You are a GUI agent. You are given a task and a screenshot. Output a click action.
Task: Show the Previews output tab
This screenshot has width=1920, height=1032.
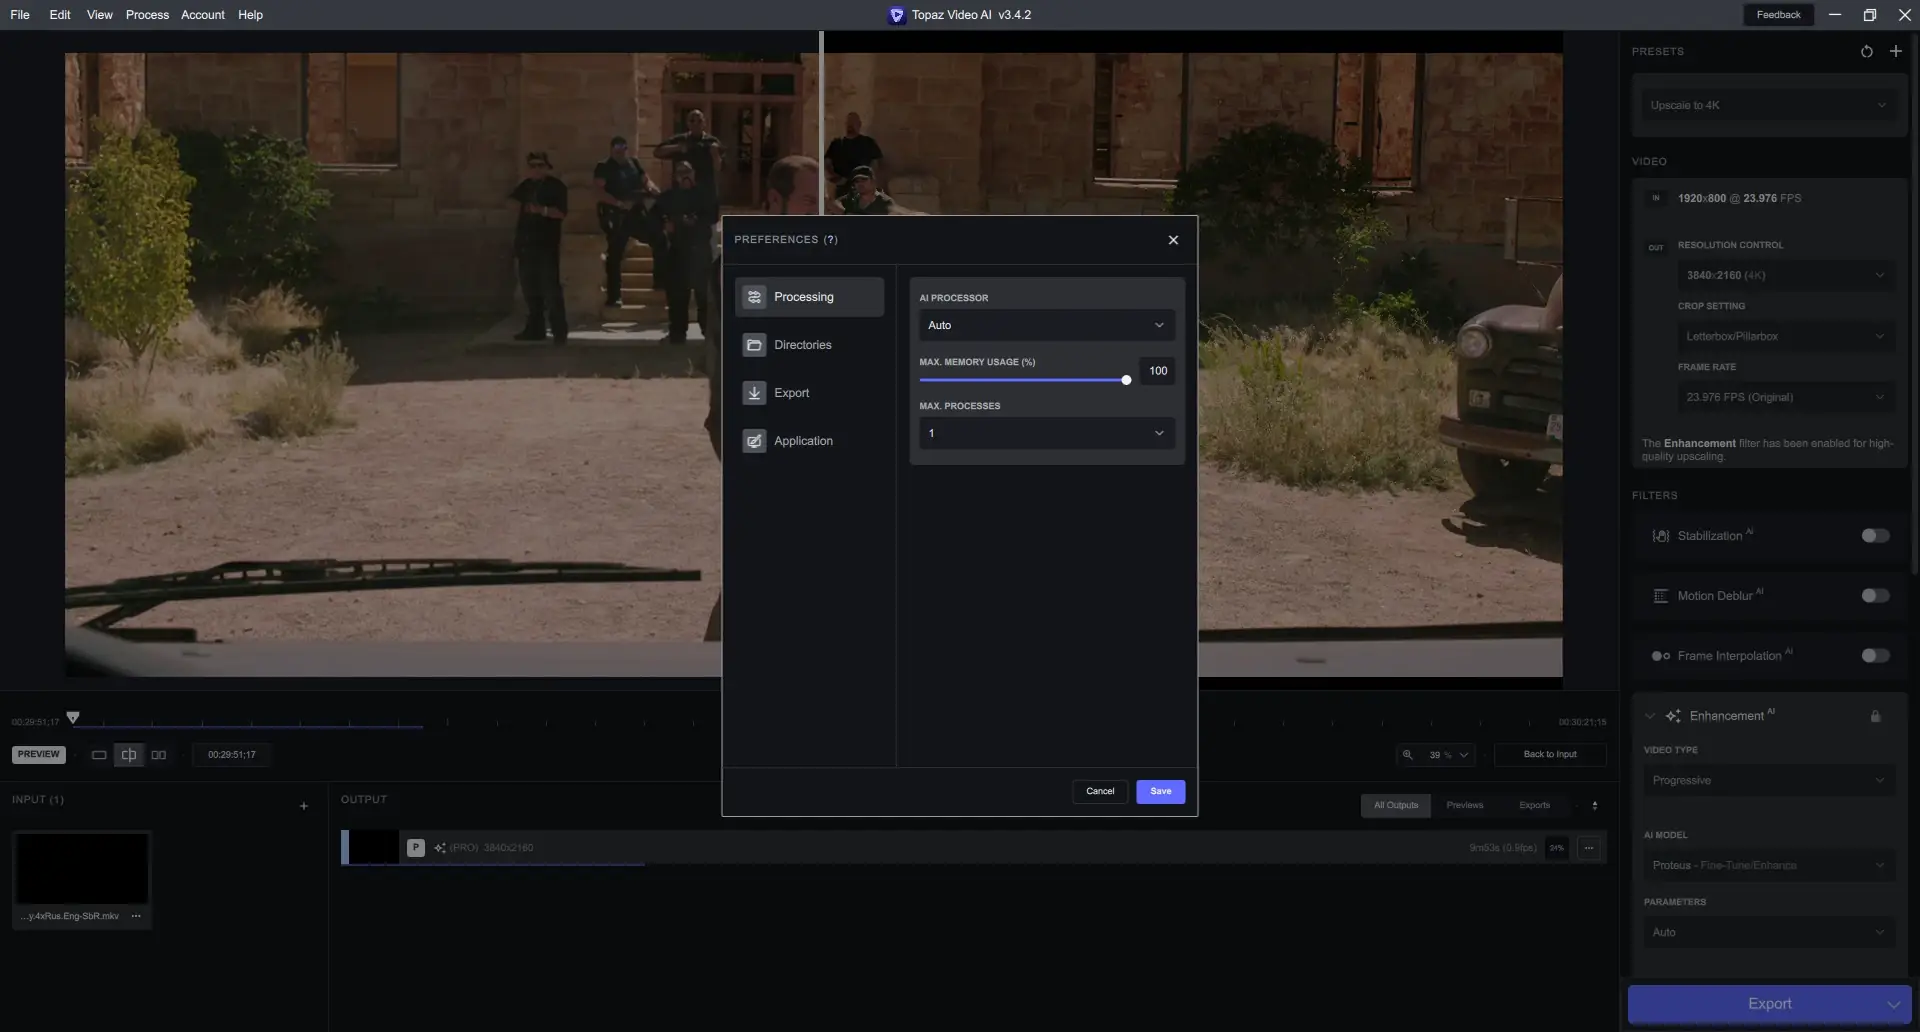(x=1464, y=805)
